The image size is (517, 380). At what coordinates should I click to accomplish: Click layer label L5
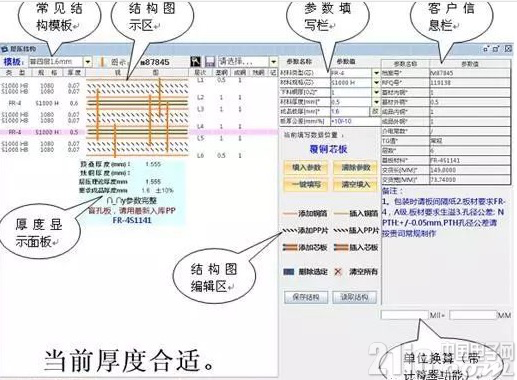pos(200,138)
